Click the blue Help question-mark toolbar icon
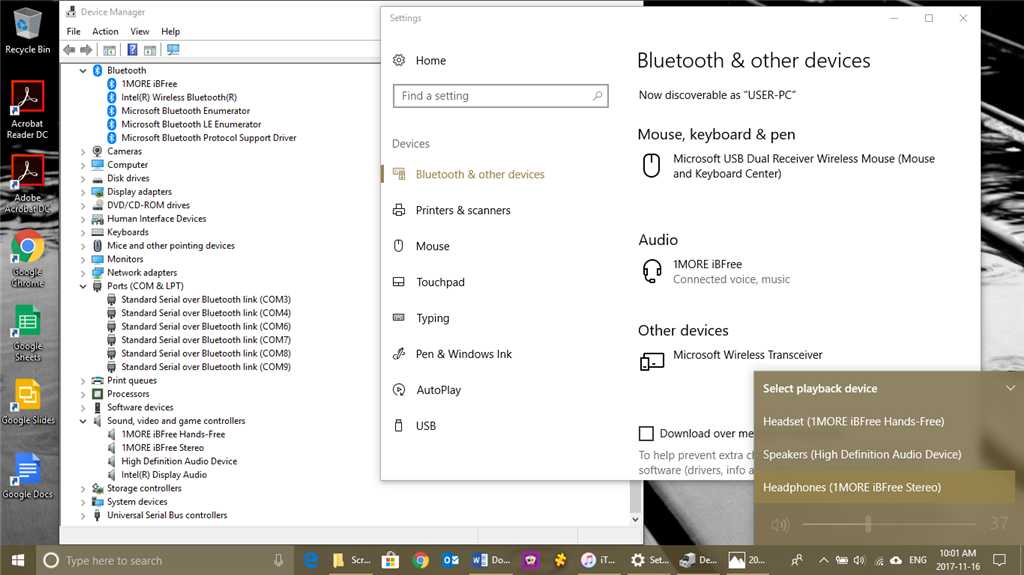The image size is (1024, 575). (x=132, y=50)
